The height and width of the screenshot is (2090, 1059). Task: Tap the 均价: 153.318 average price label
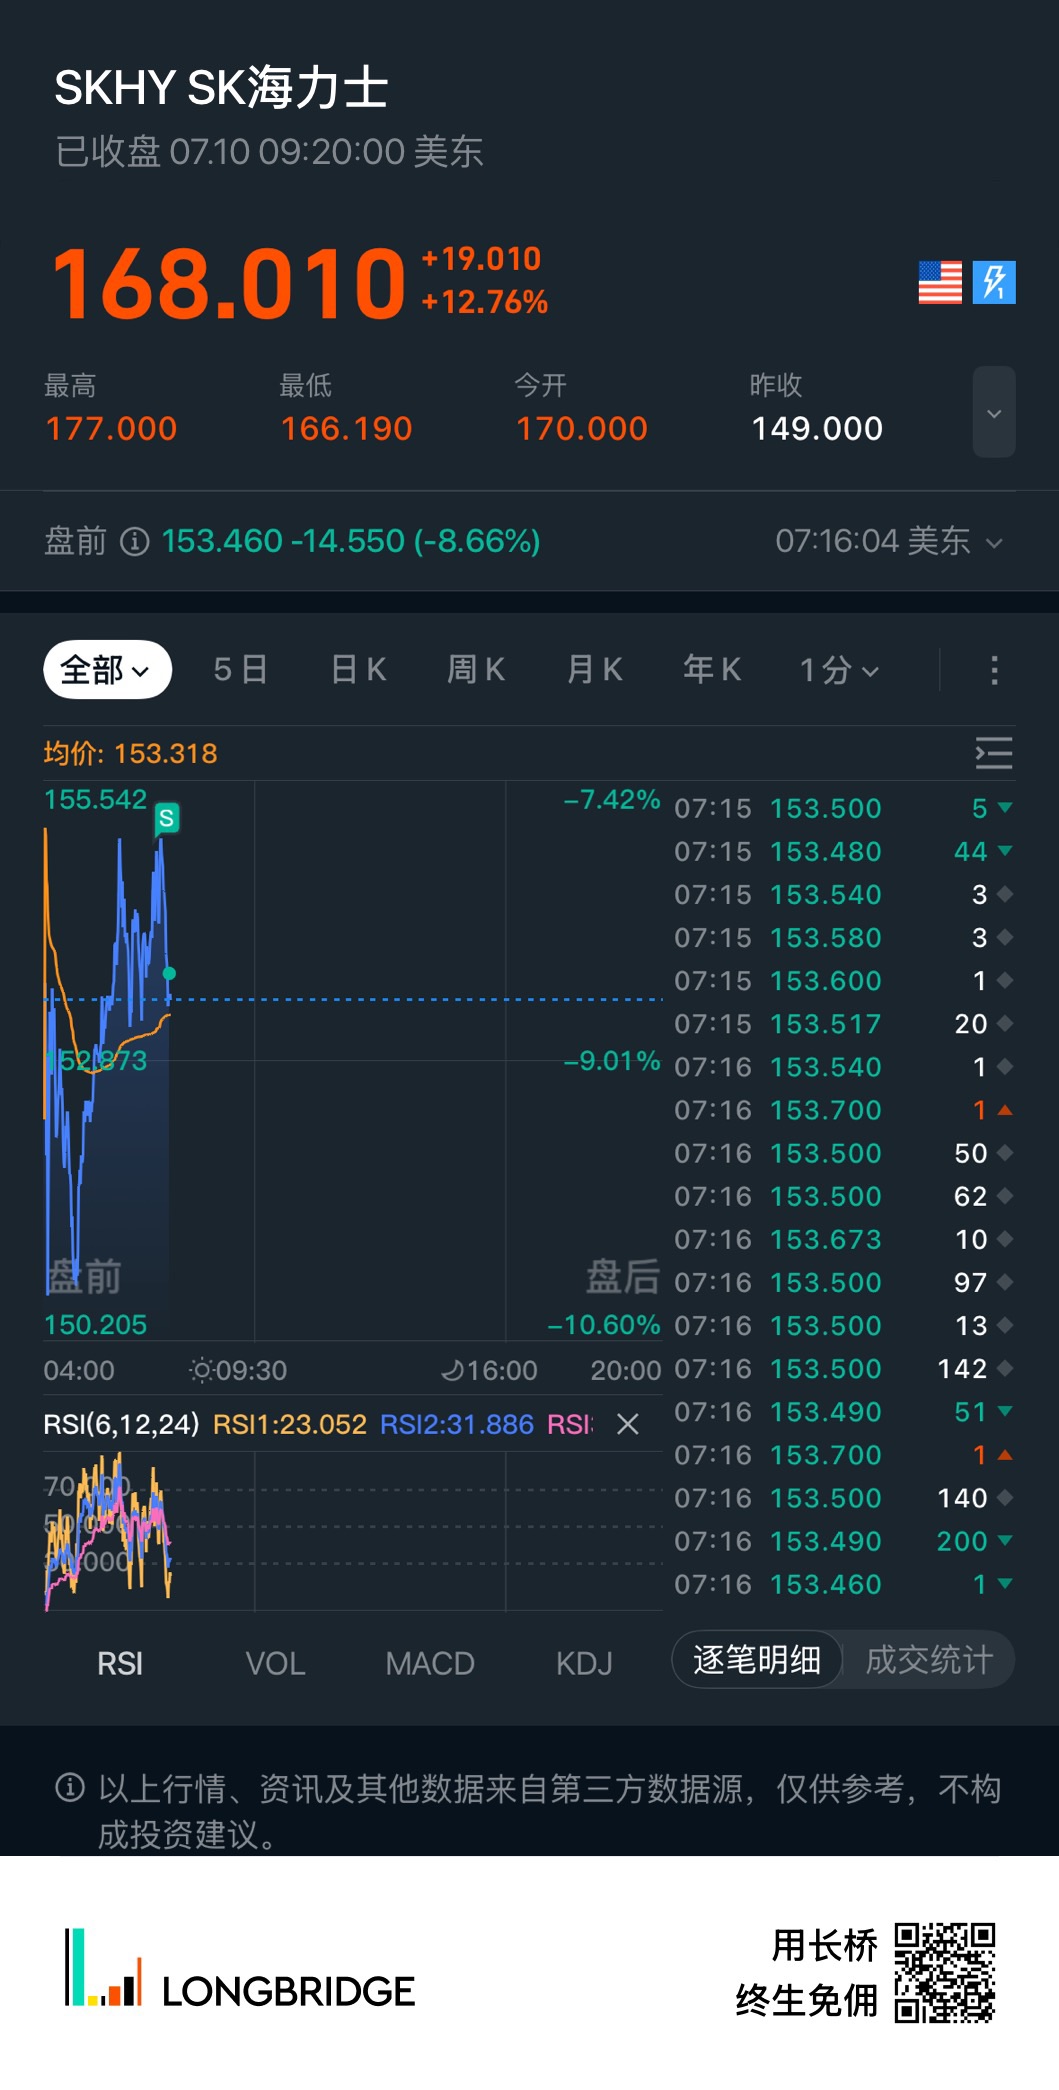pyautogui.click(x=130, y=753)
